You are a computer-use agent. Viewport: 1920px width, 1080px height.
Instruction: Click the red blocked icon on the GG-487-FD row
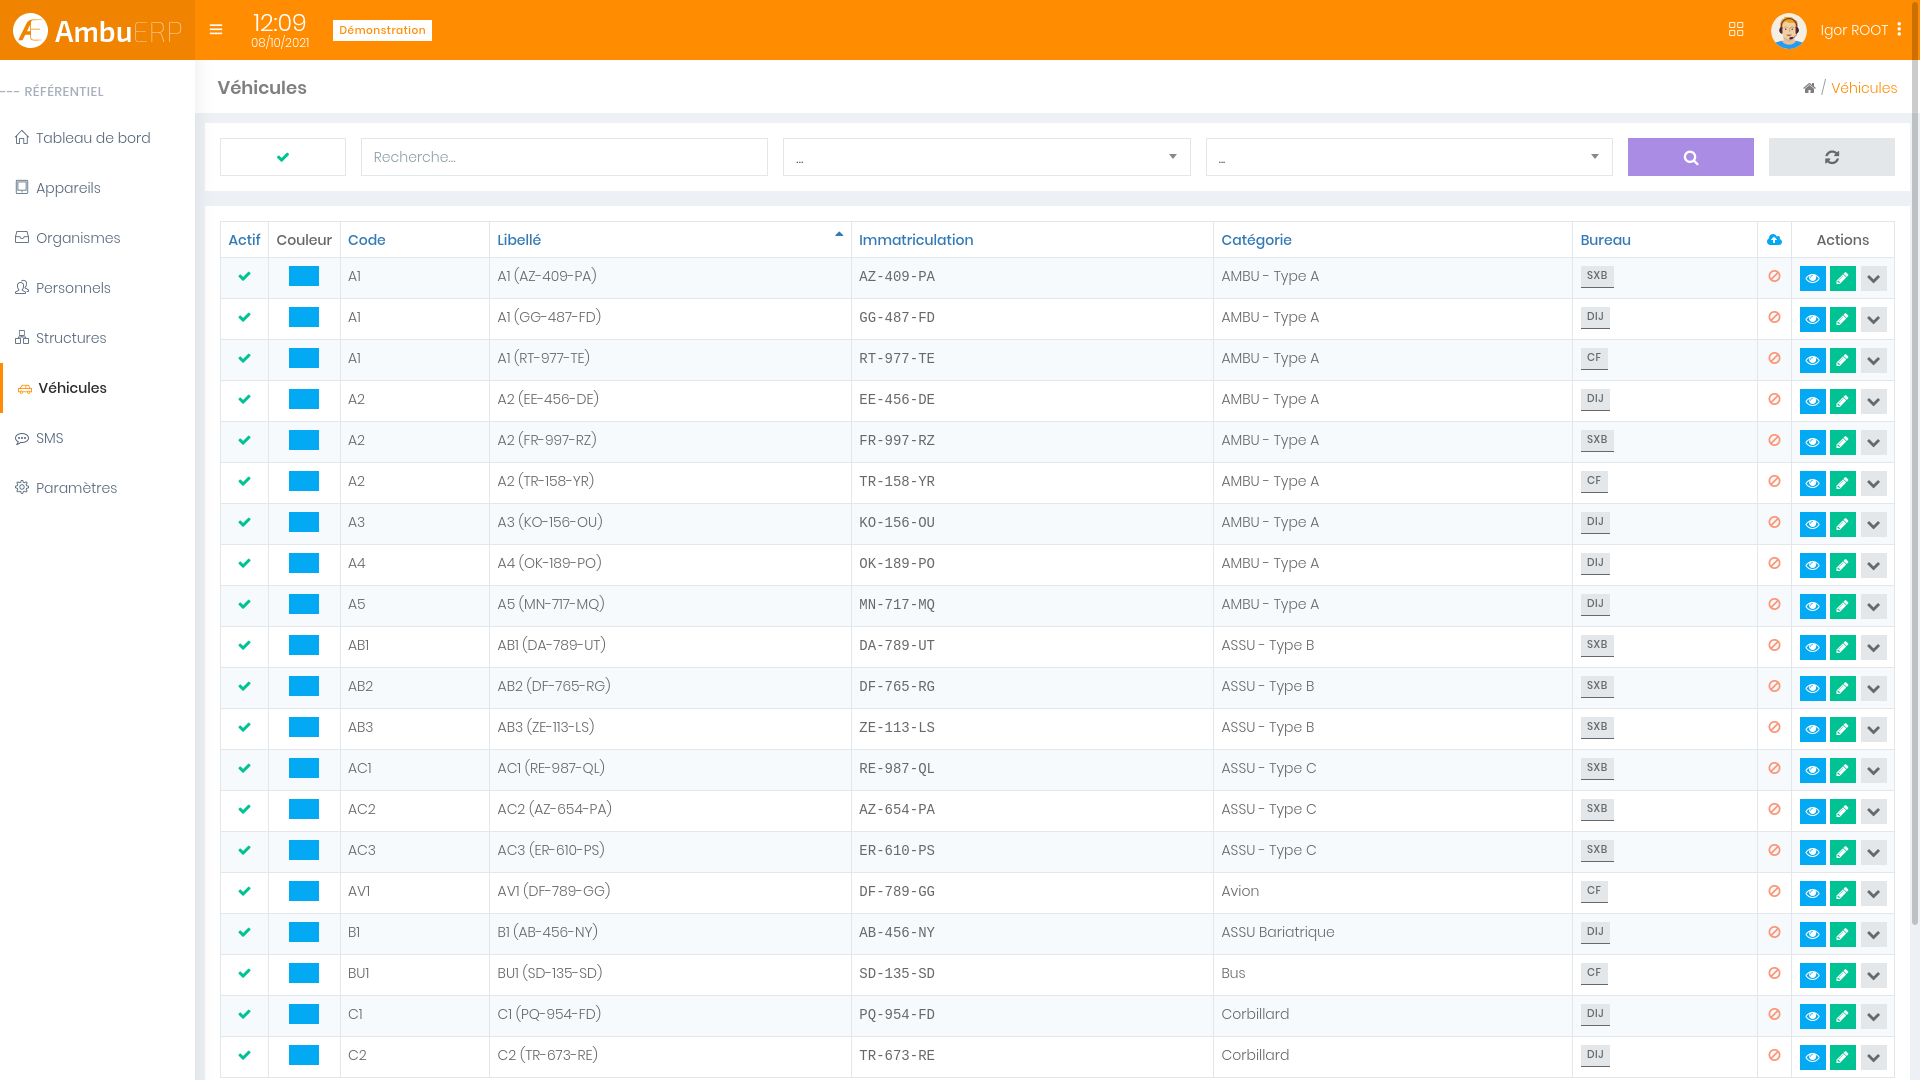pyautogui.click(x=1774, y=317)
